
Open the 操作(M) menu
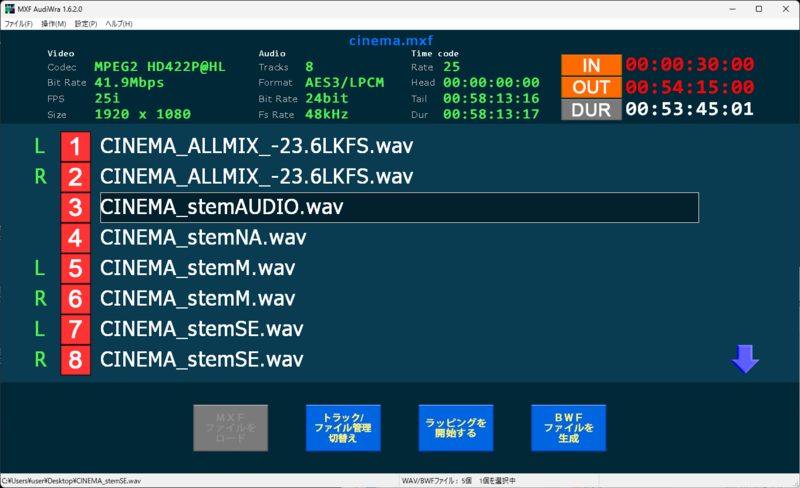point(54,23)
